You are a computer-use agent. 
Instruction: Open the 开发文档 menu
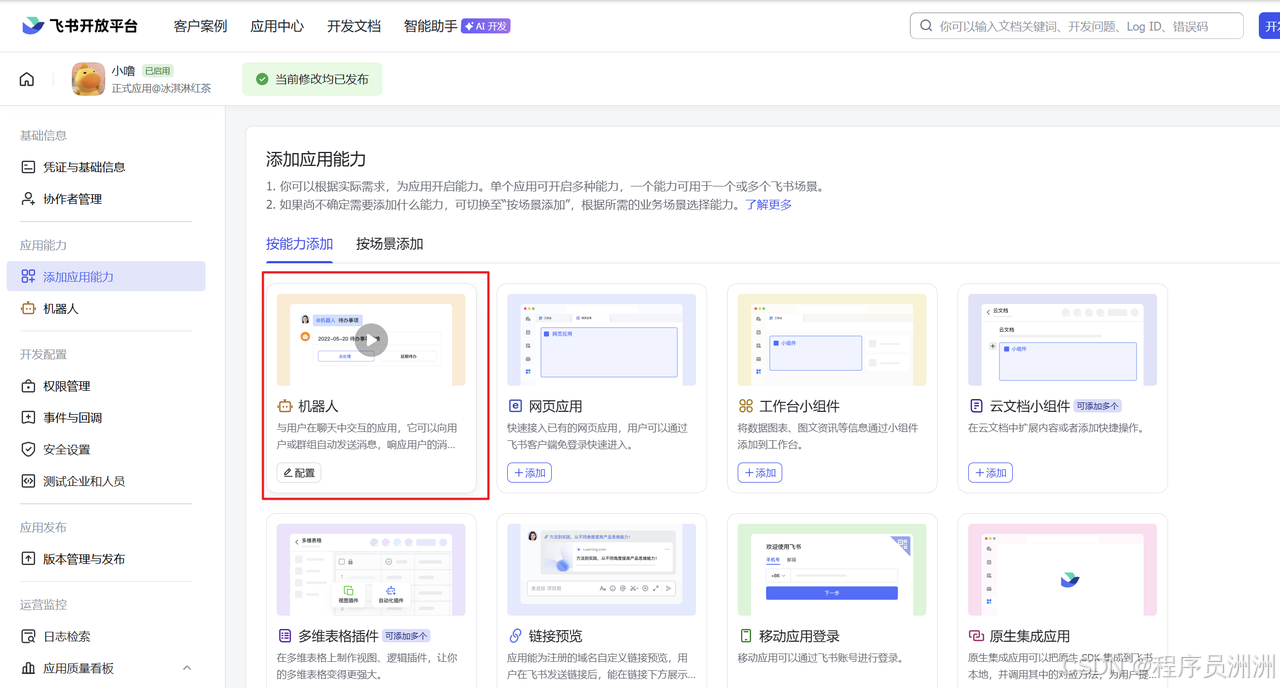[354, 26]
